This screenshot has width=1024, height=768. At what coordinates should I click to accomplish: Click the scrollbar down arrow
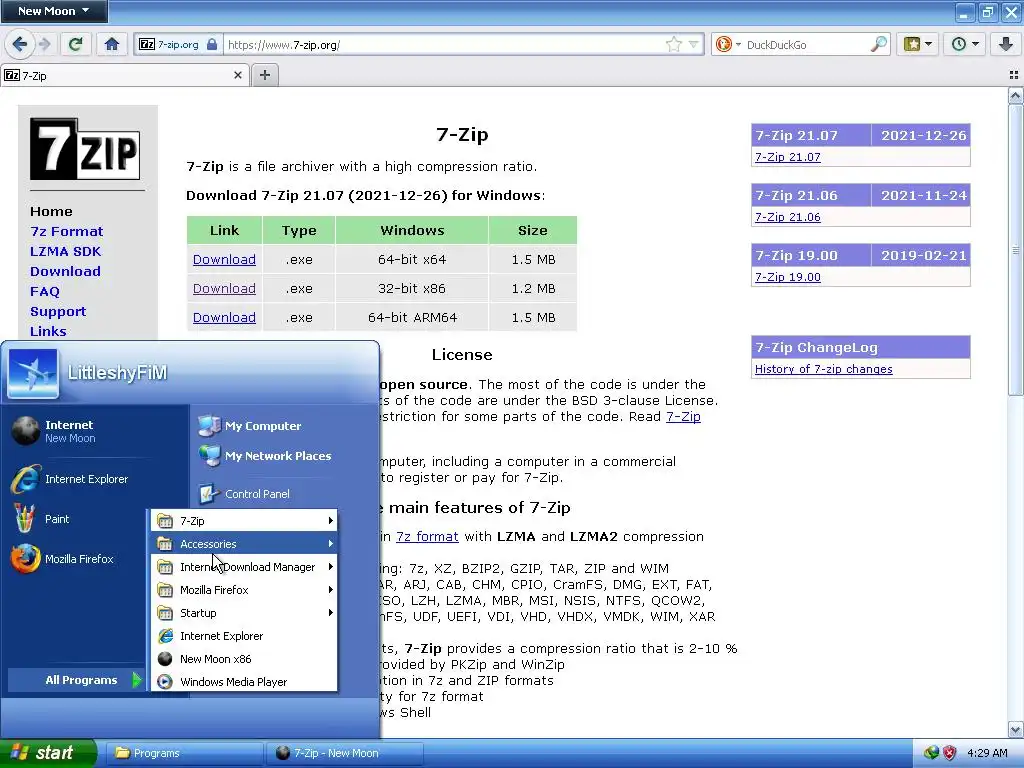pos(1015,729)
